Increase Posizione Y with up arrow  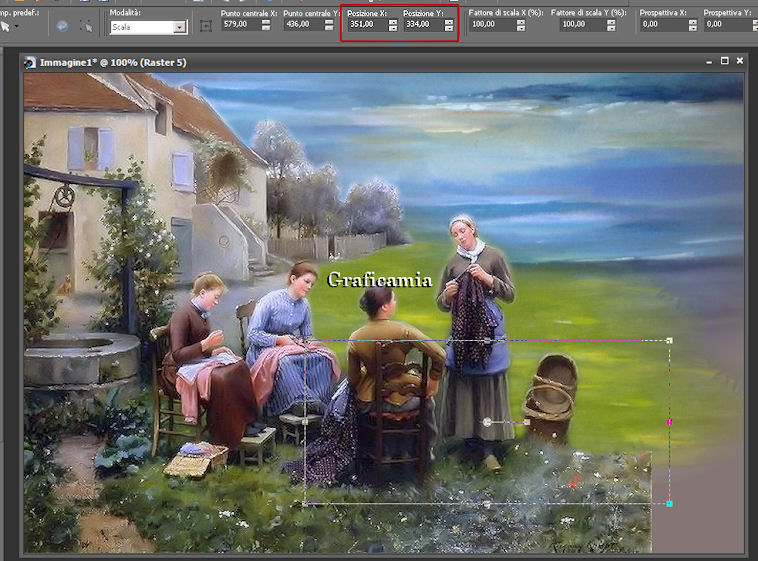[449, 21]
